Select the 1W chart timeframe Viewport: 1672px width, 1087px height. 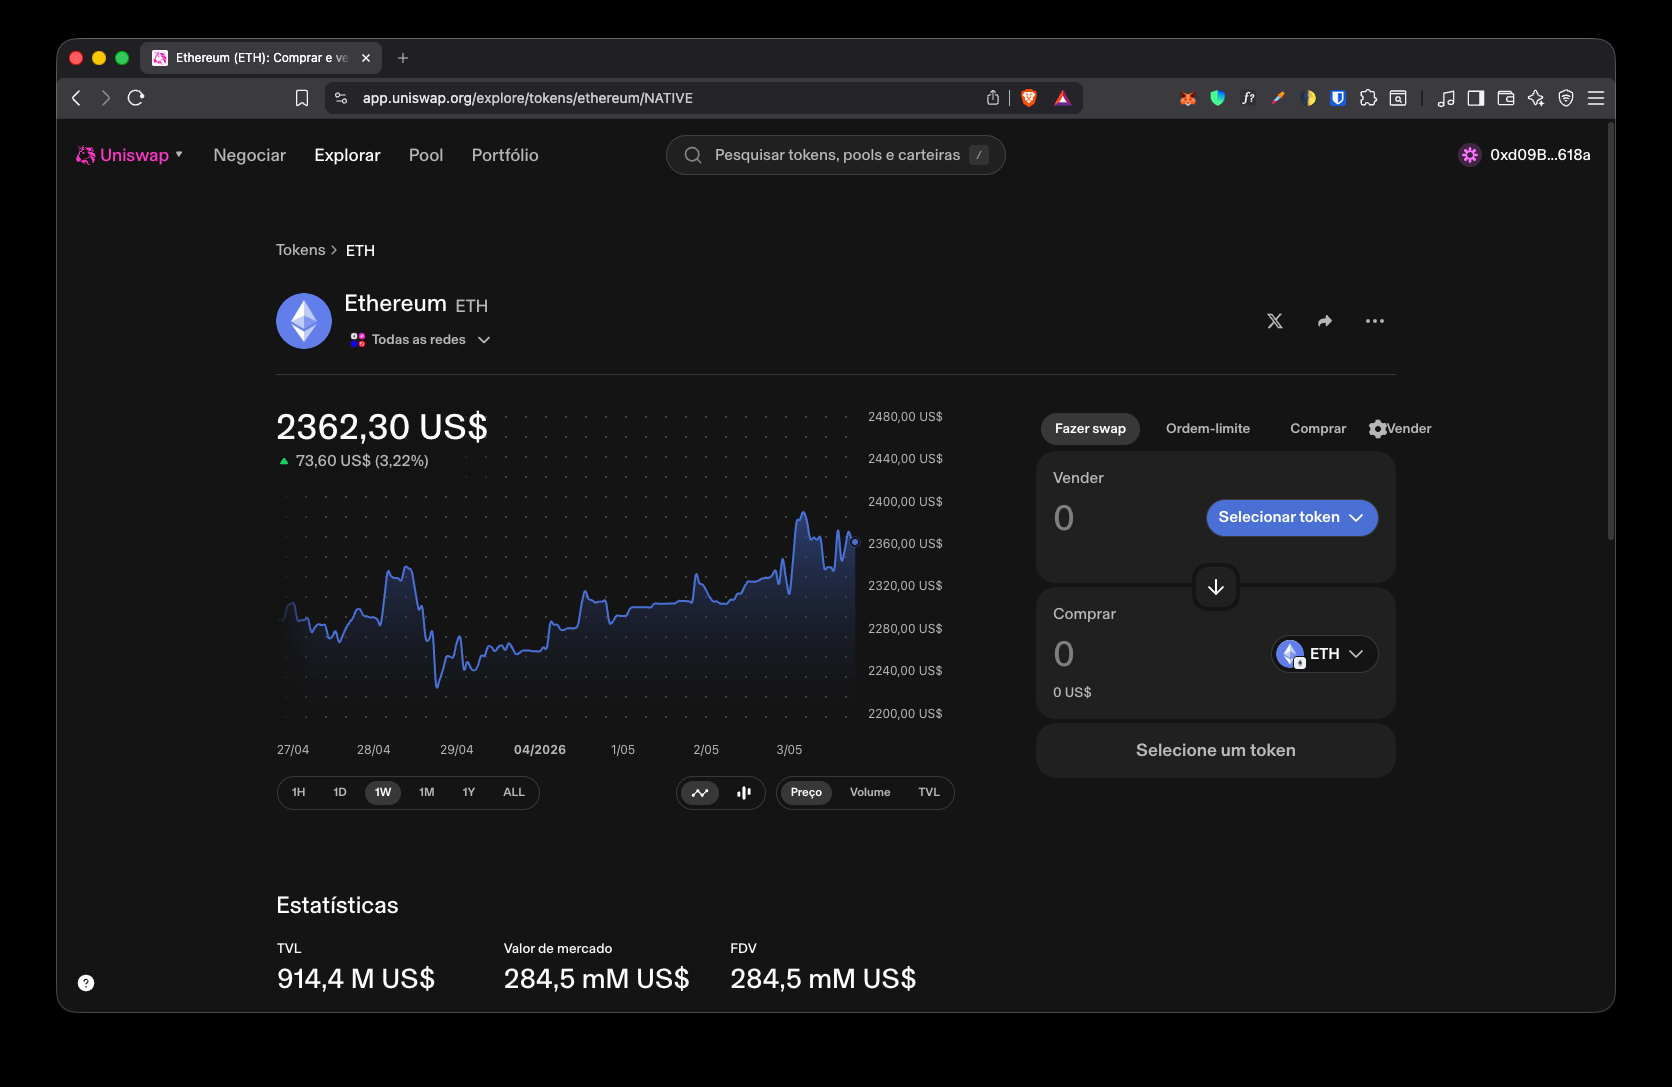point(383,792)
